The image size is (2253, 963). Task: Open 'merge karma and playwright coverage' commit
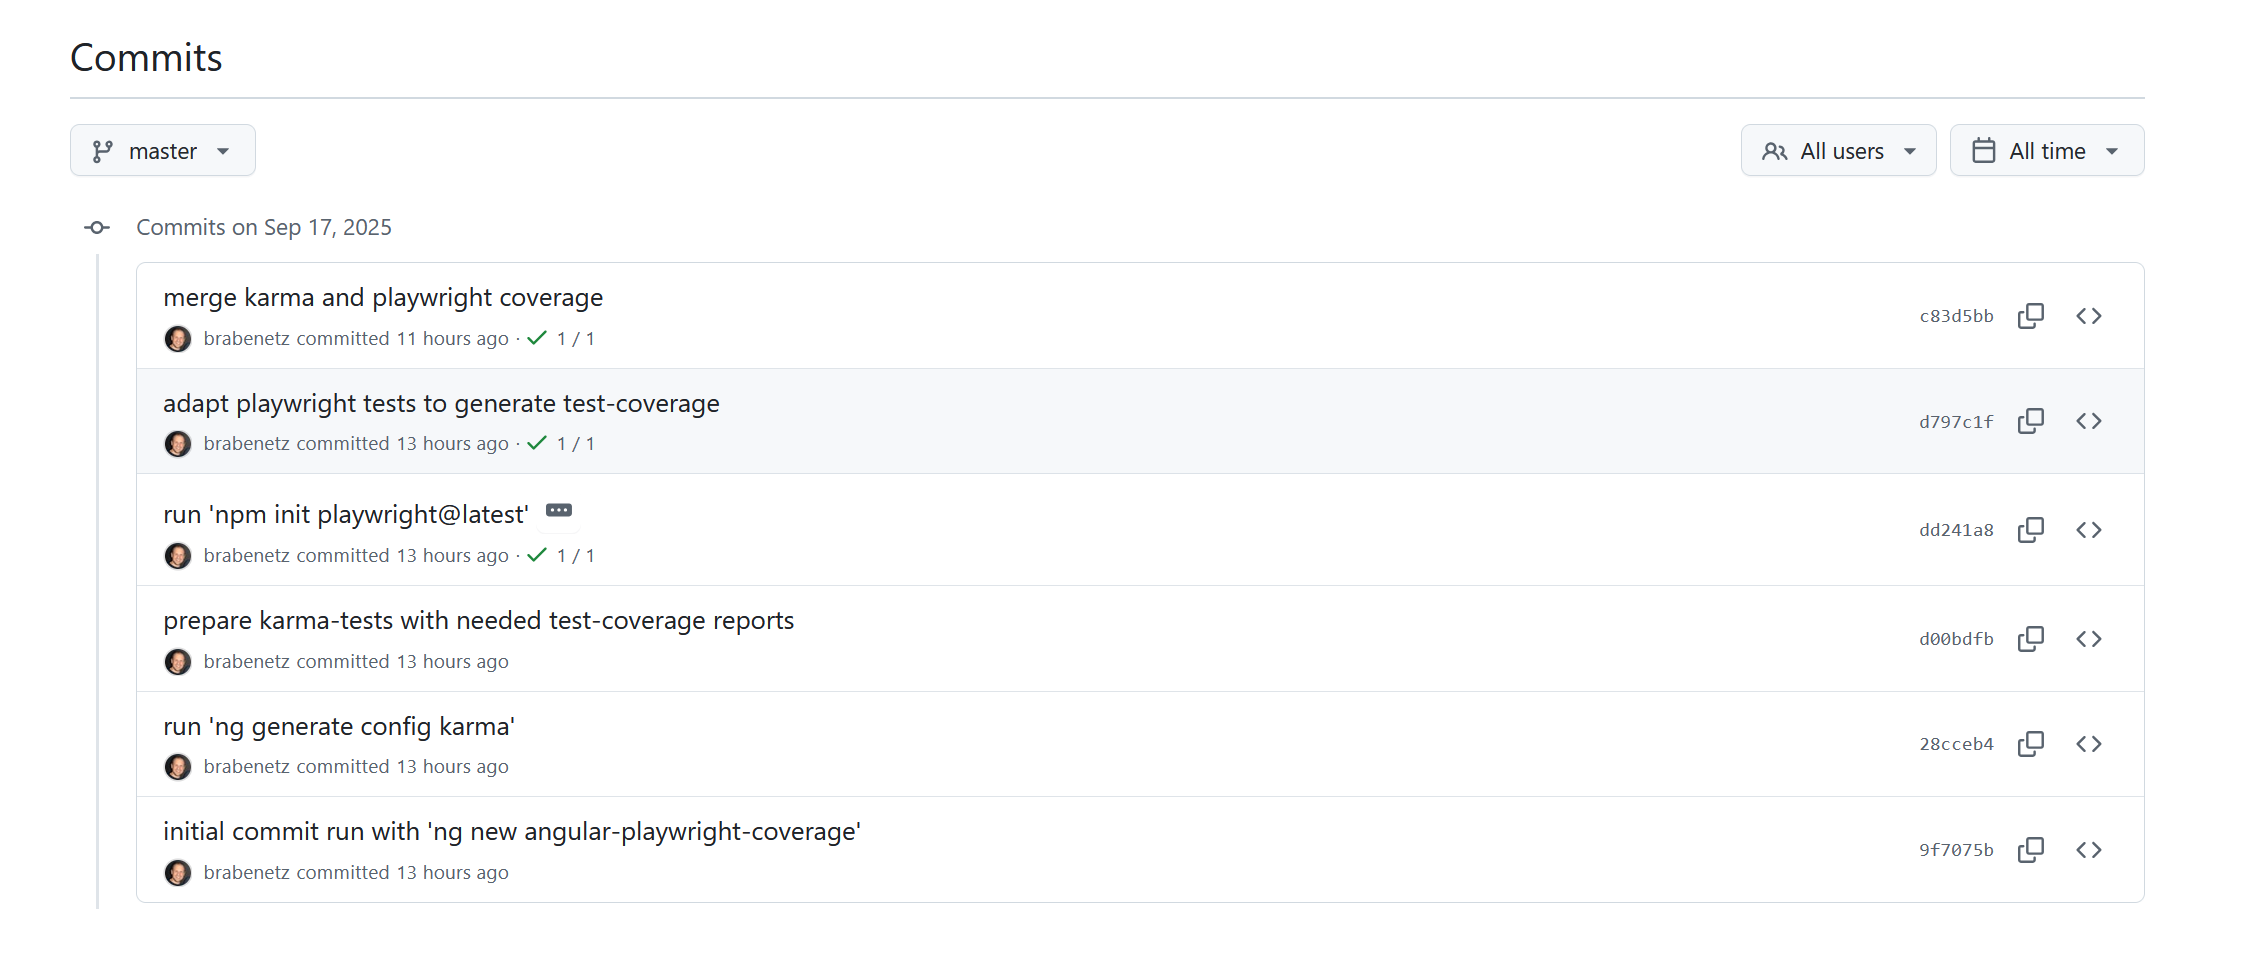point(383,298)
